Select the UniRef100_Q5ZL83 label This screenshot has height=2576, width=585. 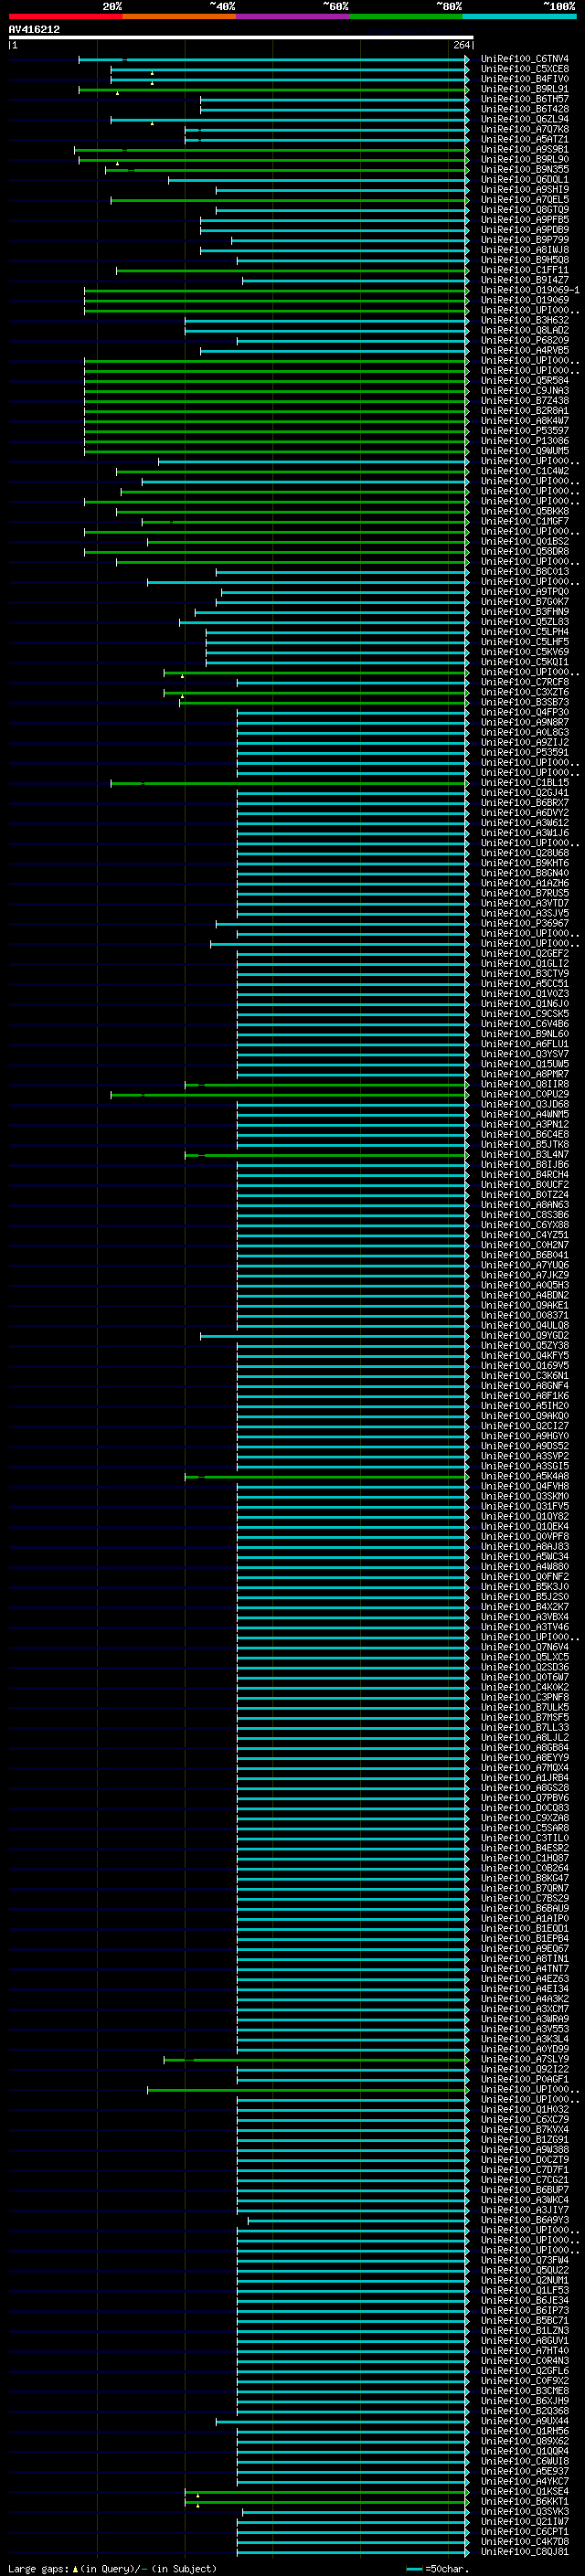(524, 622)
